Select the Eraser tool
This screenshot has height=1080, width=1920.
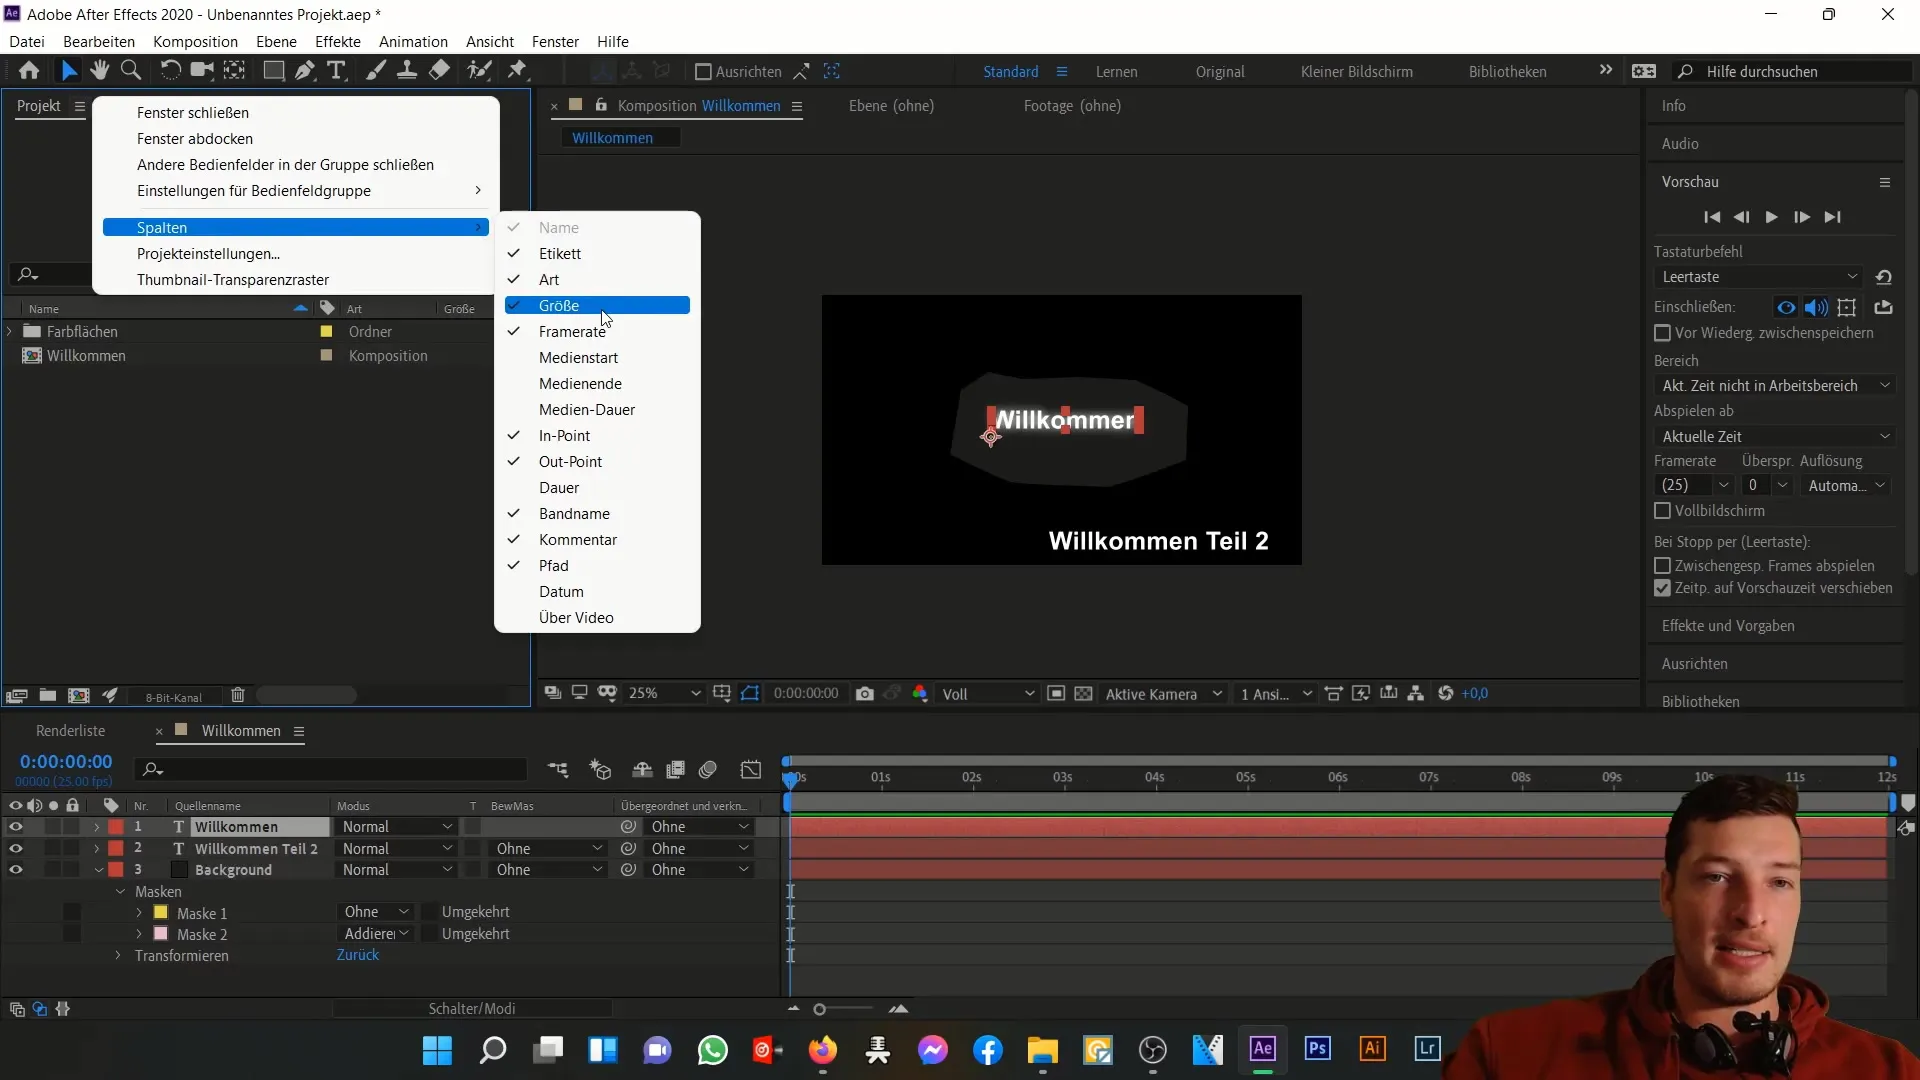(439, 71)
